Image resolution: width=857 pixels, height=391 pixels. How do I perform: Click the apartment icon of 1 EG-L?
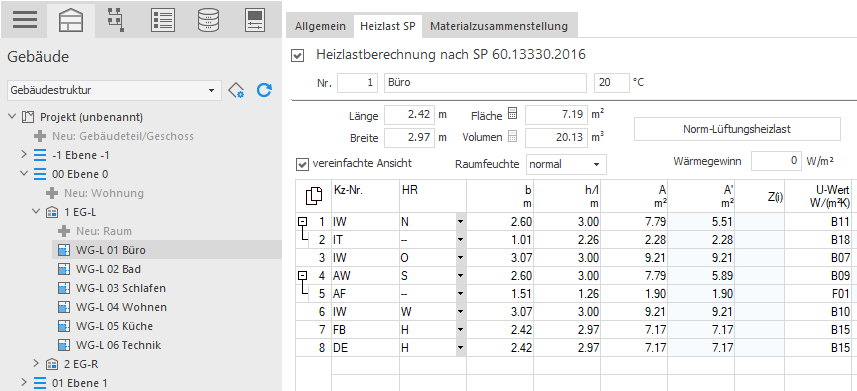tap(52, 212)
